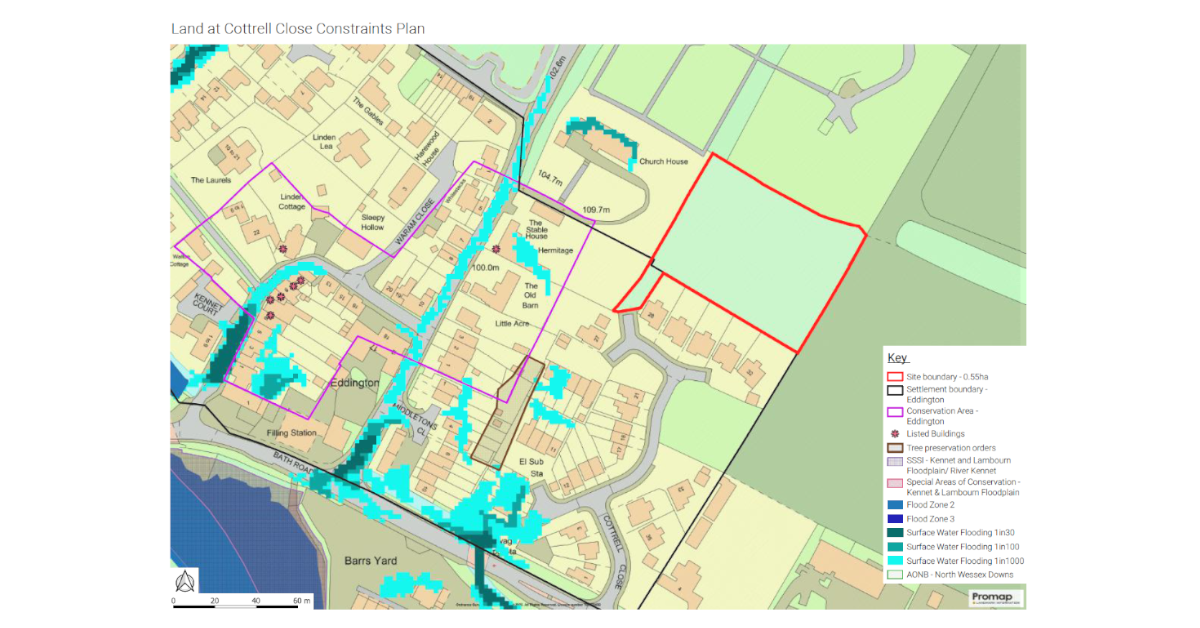Select the Key heading label

pos(897,357)
